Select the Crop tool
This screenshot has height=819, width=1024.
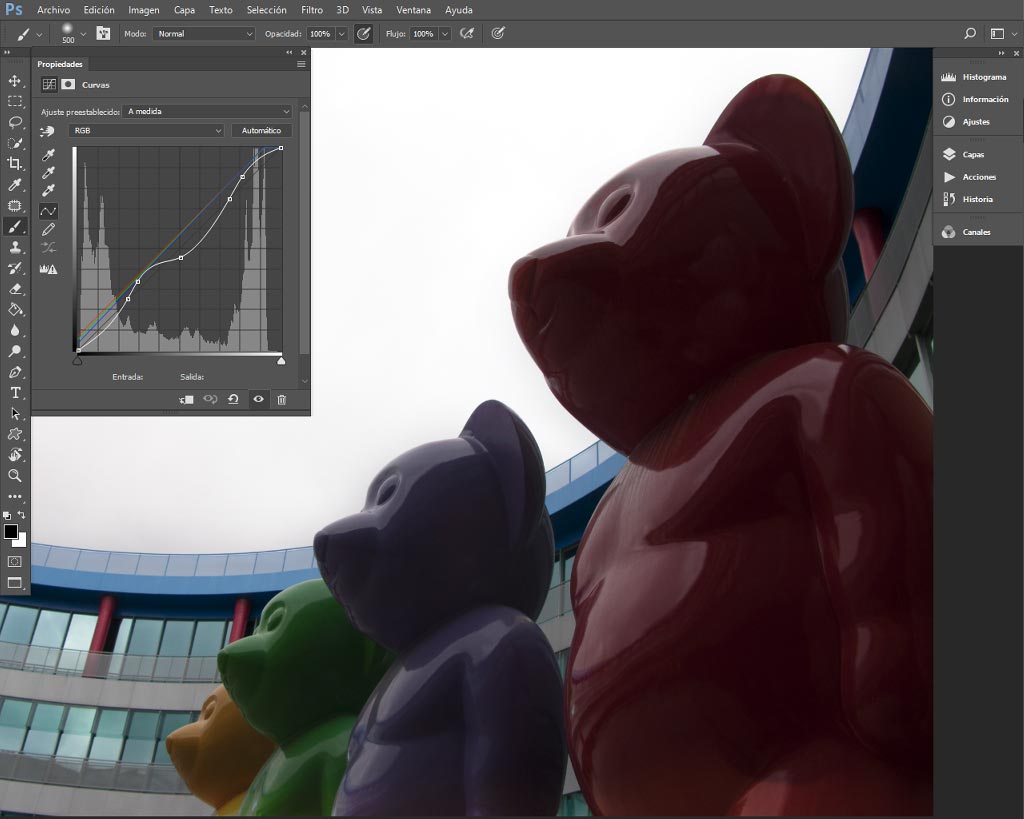click(14, 164)
